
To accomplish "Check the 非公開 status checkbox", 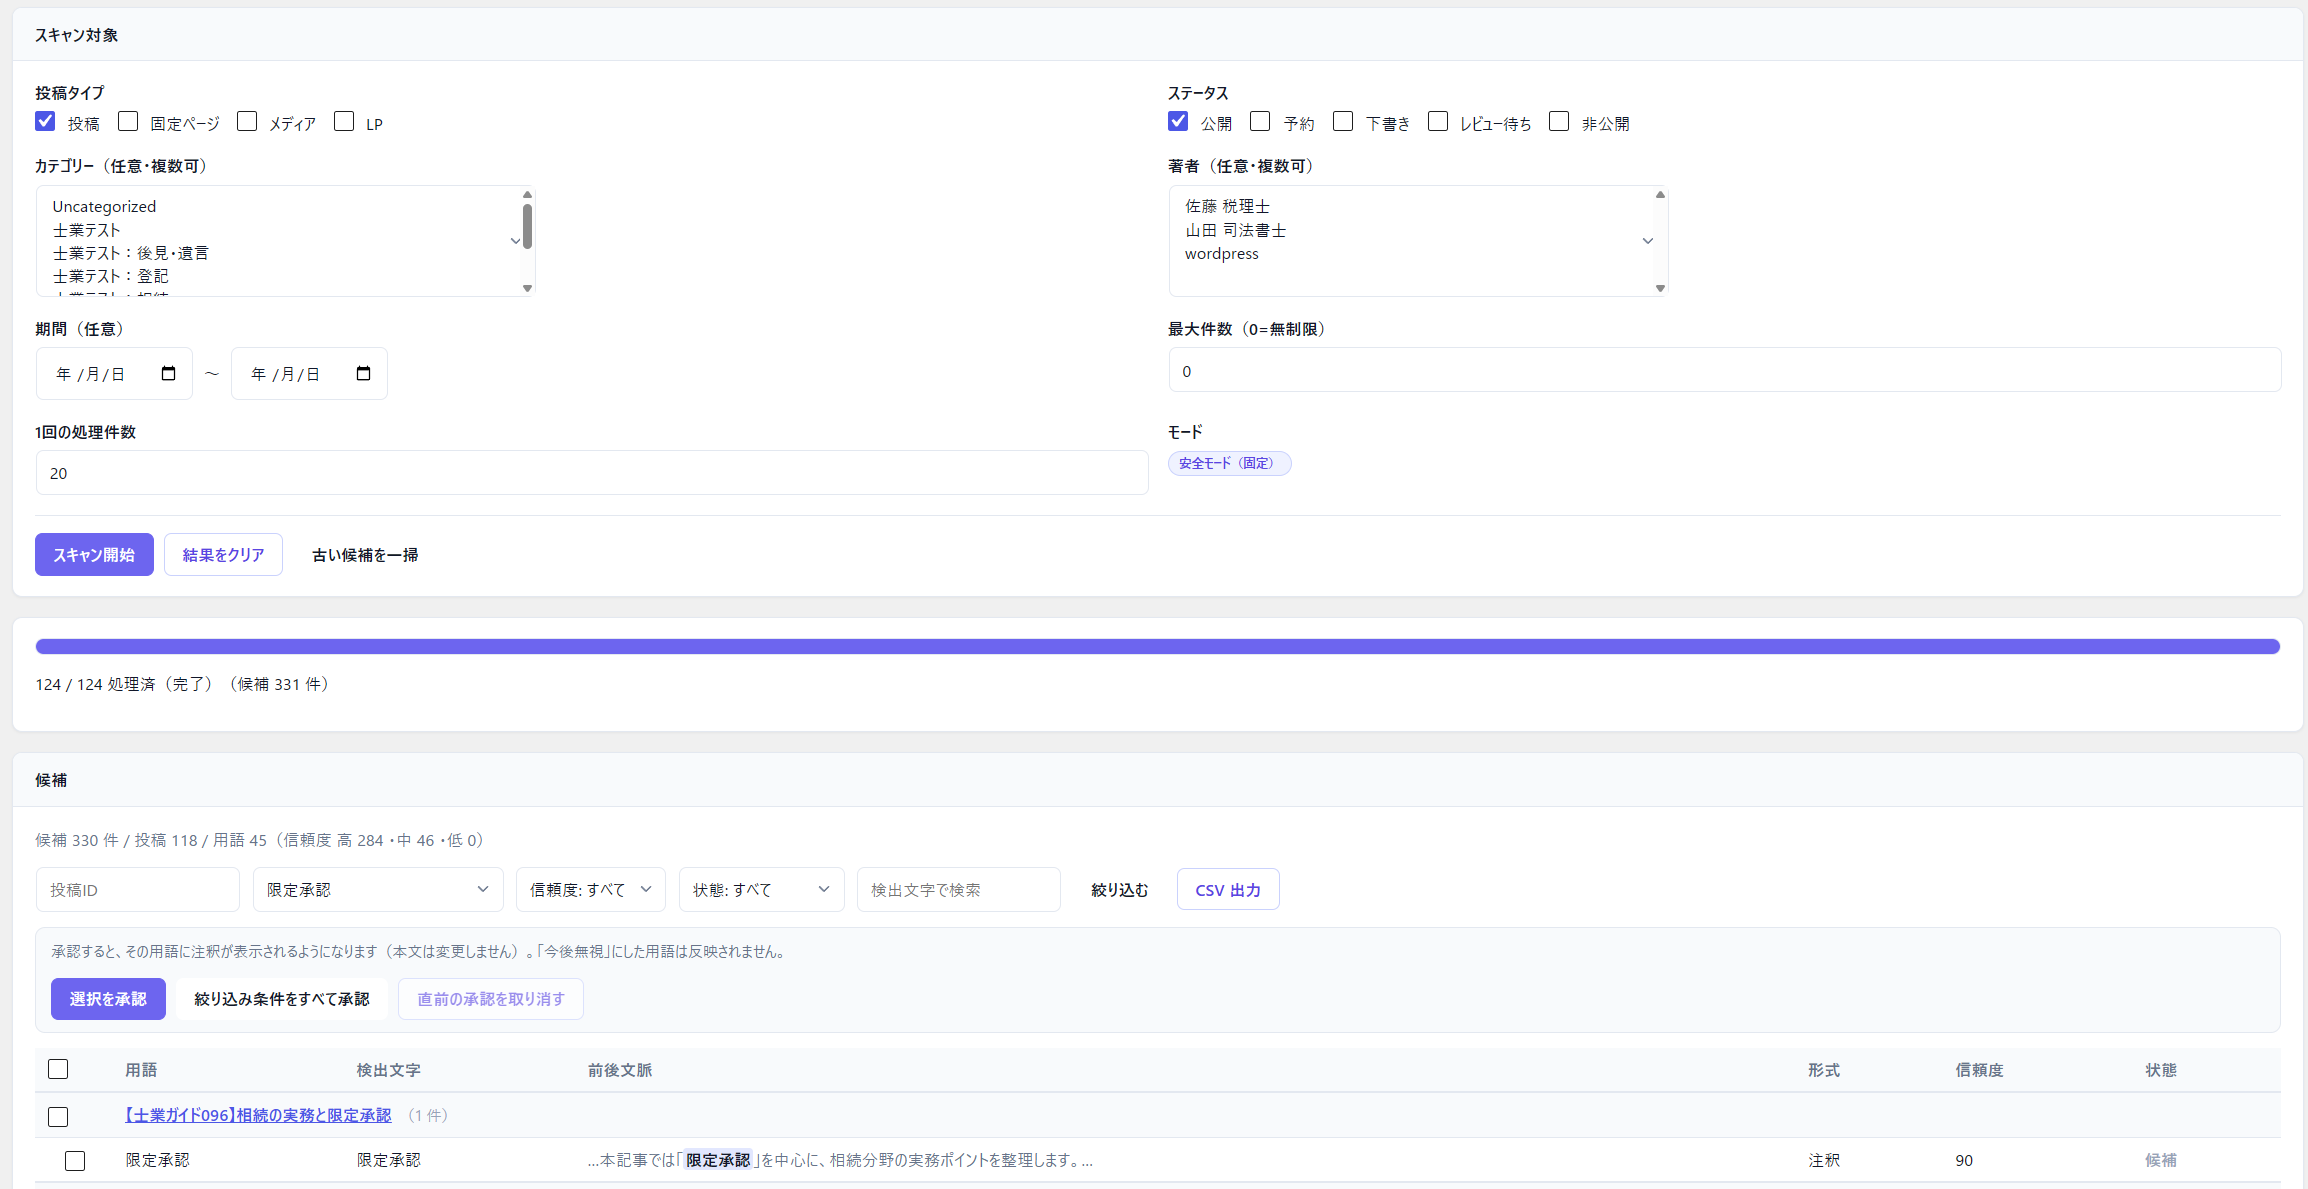I will (1559, 122).
